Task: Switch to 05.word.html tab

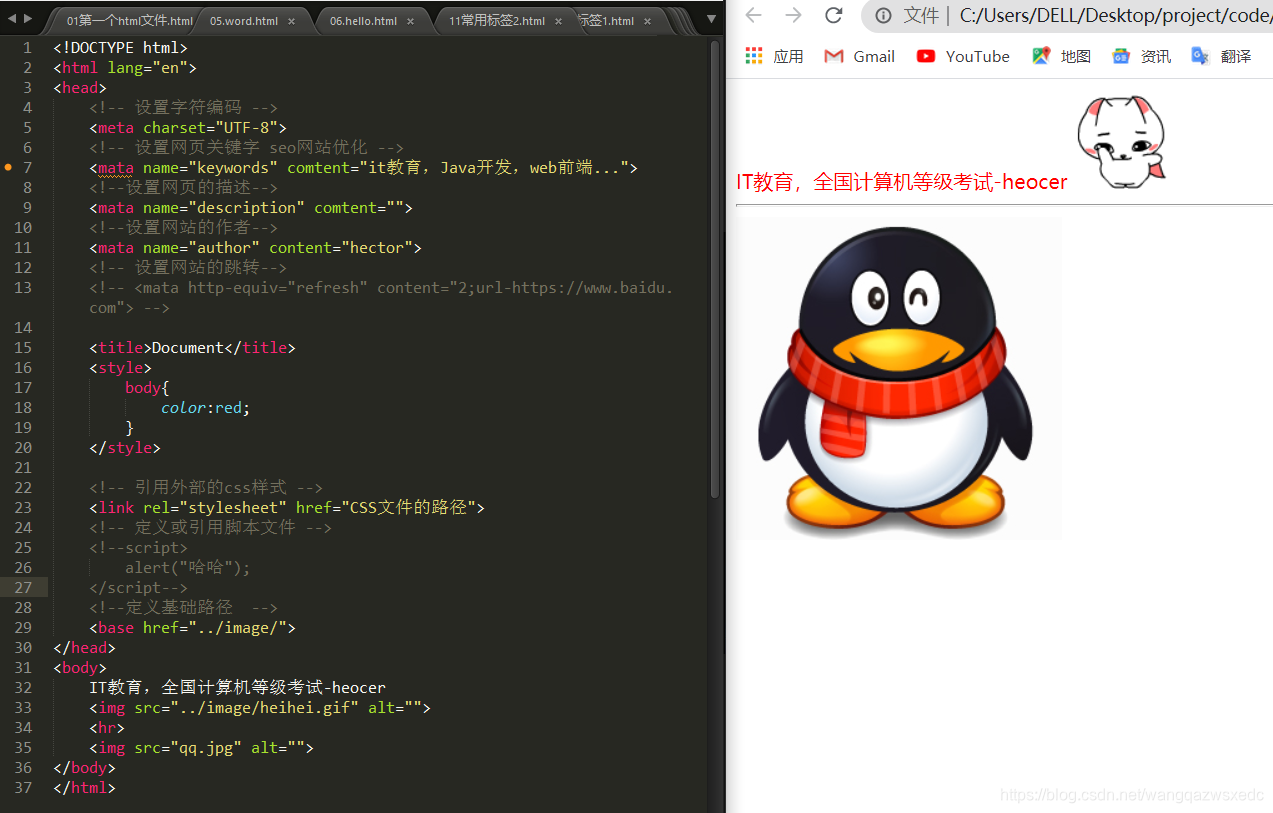Action: [x=244, y=21]
